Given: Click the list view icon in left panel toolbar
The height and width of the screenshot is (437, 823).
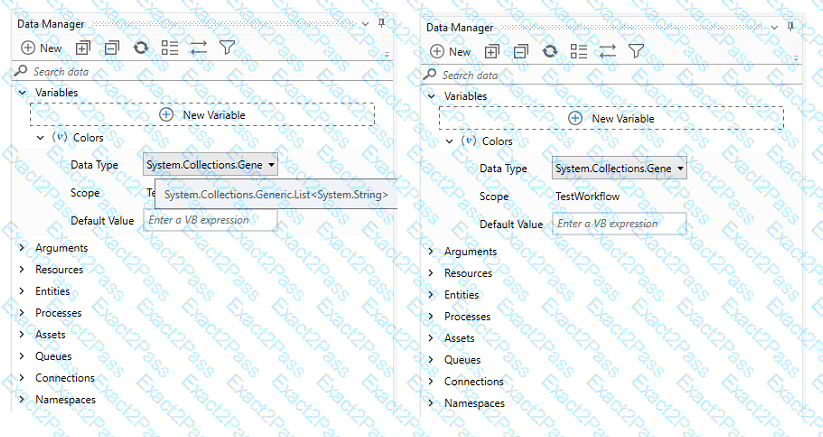Looking at the screenshot, I should click(x=169, y=47).
